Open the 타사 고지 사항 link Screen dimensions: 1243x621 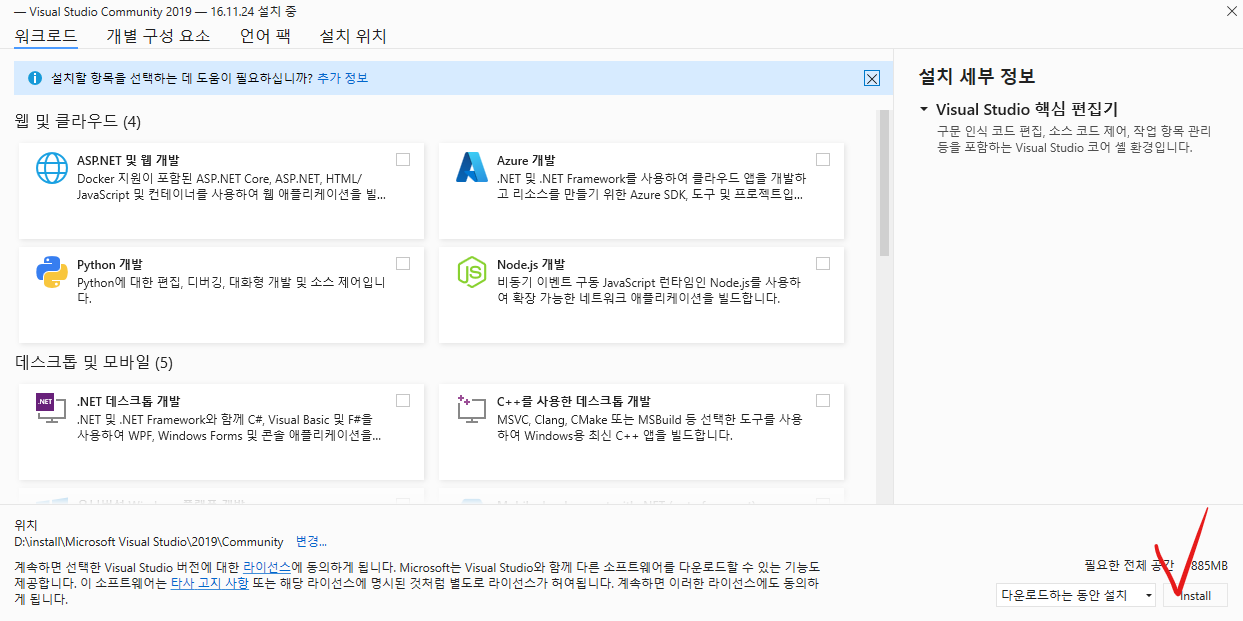pos(210,584)
